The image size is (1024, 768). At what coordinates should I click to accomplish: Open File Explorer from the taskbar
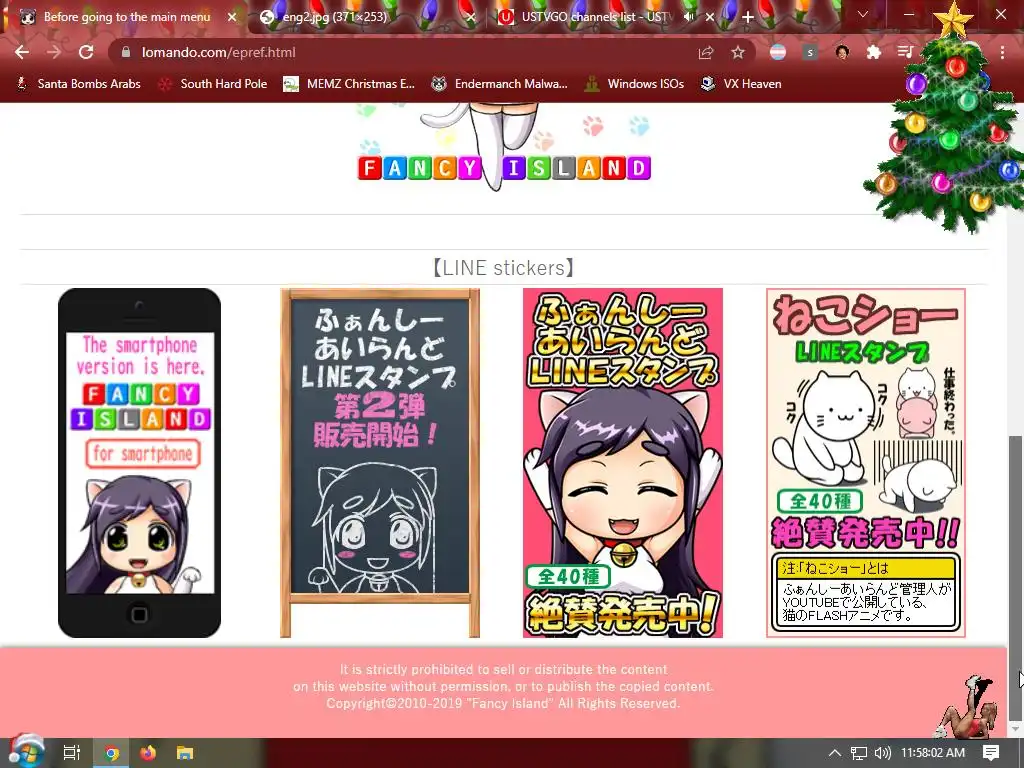click(x=185, y=753)
